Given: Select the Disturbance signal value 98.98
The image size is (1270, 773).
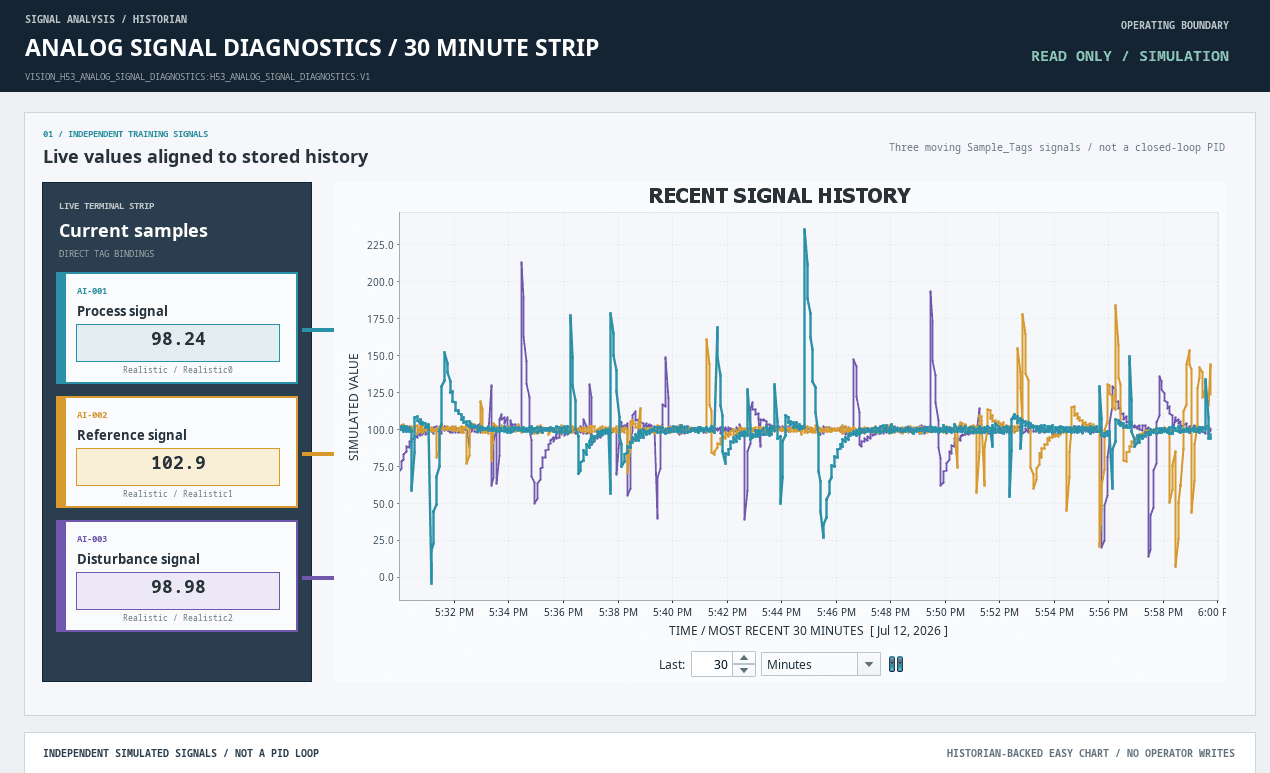Looking at the screenshot, I should pyautogui.click(x=178, y=590).
